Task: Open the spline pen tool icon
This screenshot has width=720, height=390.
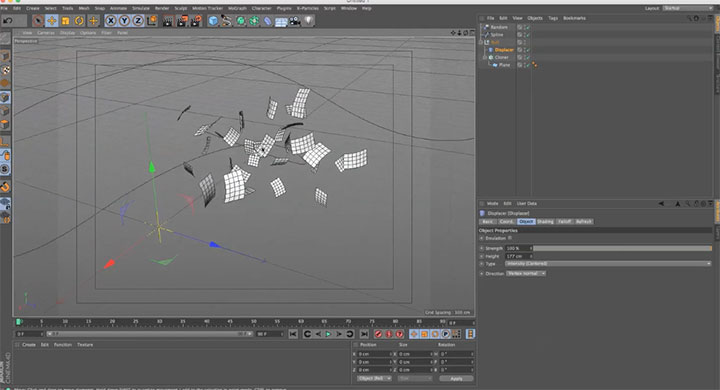Action: pyautogui.click(x=226, y=21)
